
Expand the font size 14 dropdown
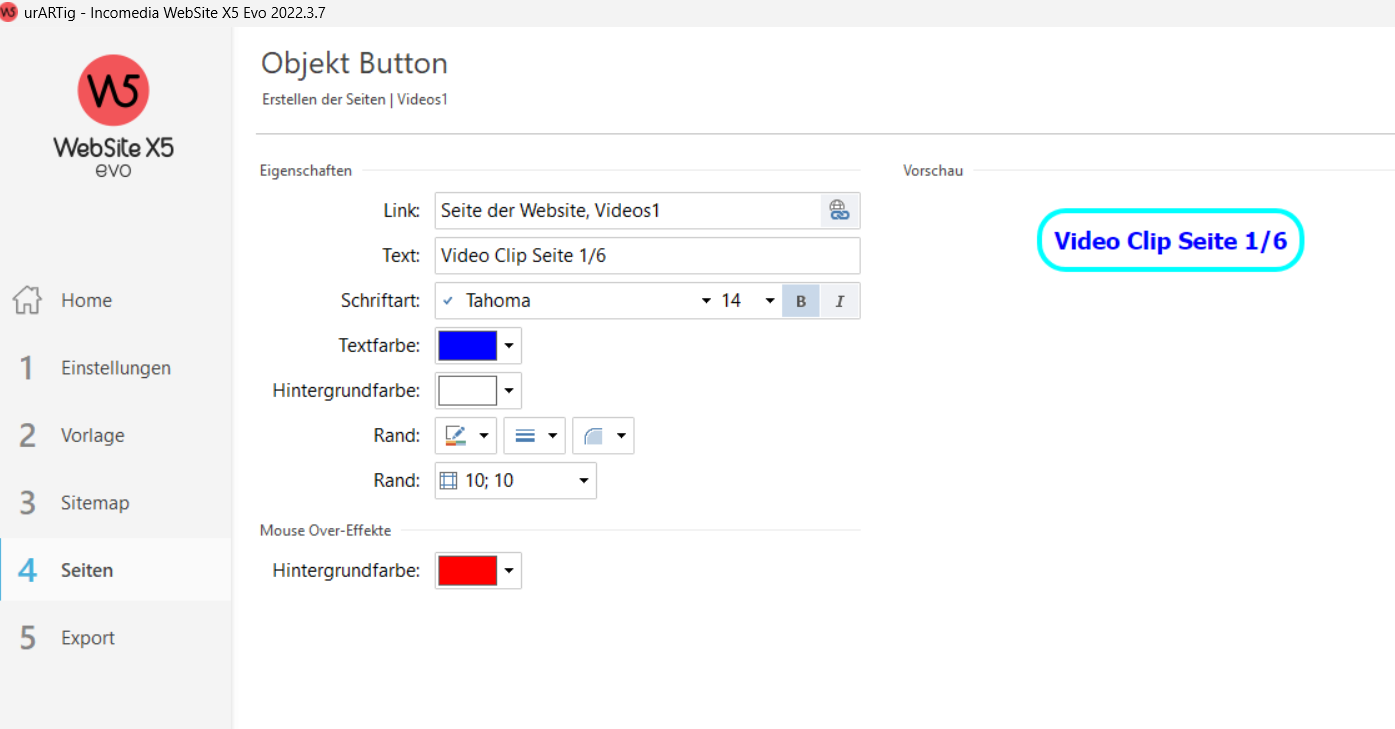[x=769, y=301]
